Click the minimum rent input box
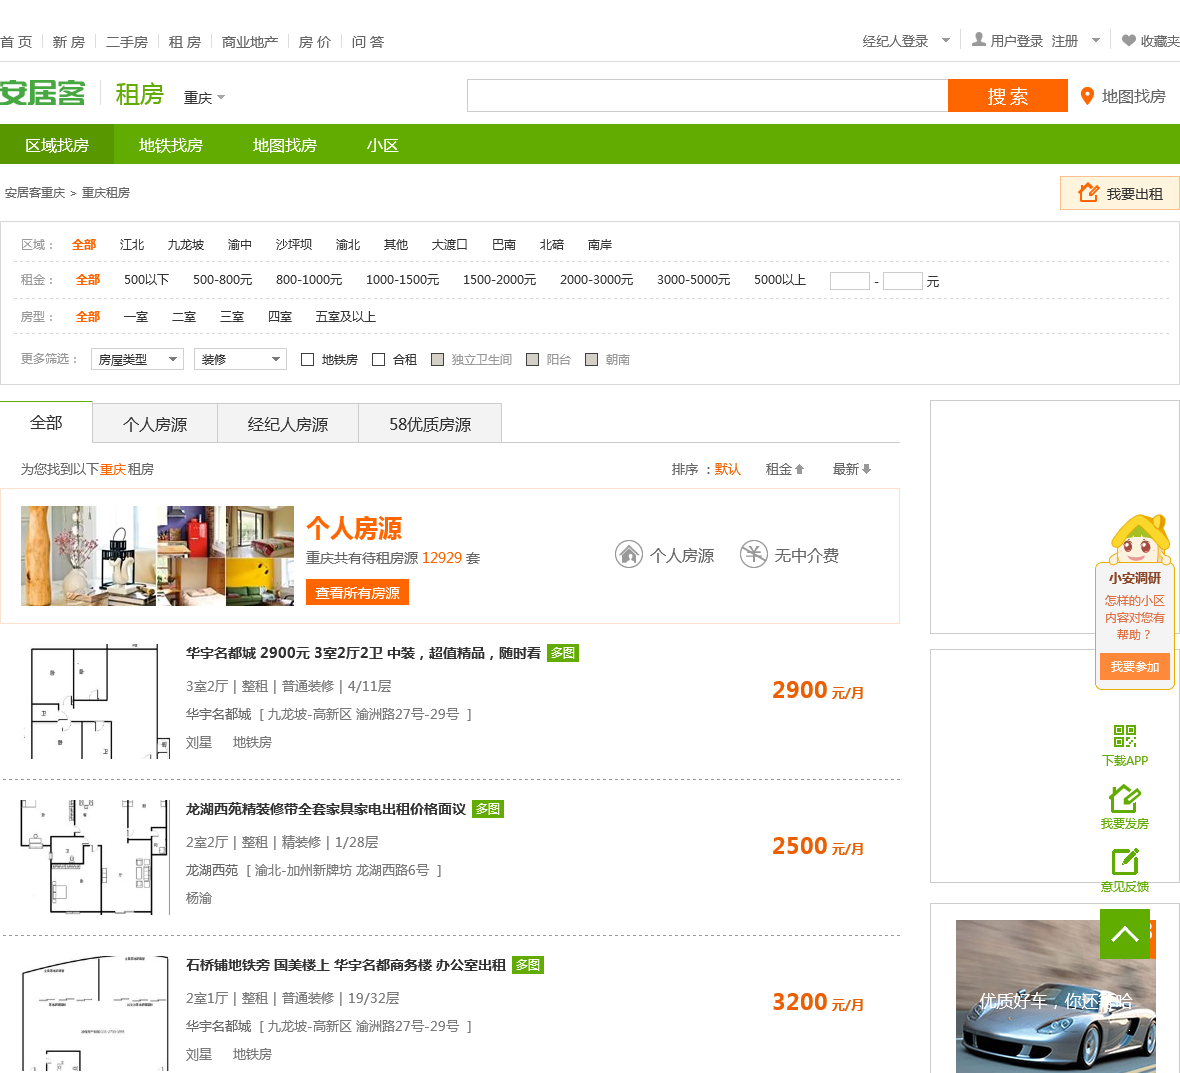 [x=850, y=281]
